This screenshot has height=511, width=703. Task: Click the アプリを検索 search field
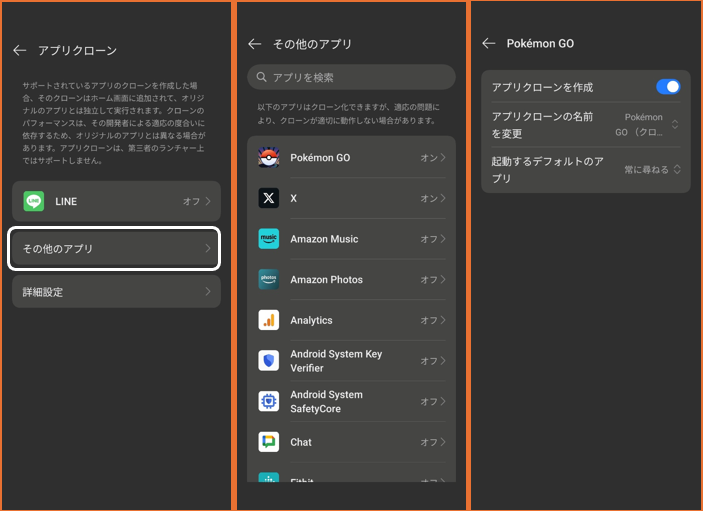tap(351, 77)
